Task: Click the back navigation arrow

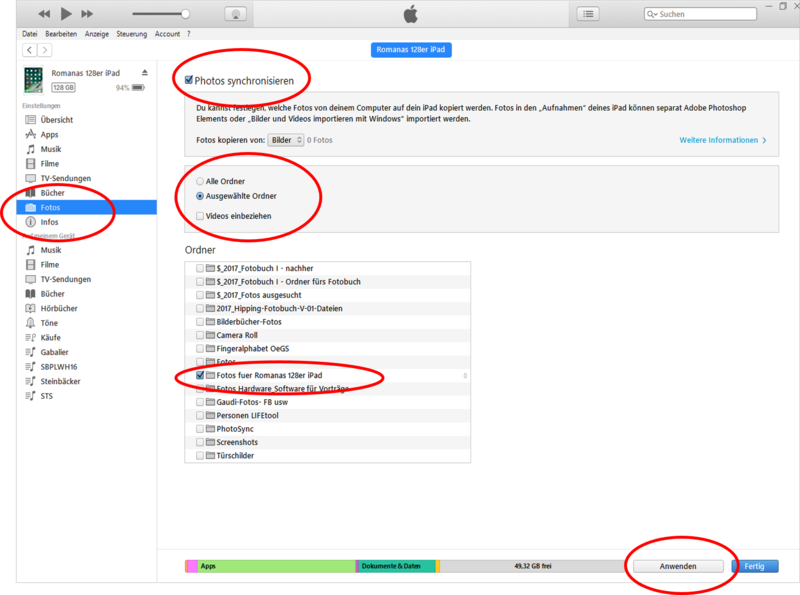Action: point(30,50)
